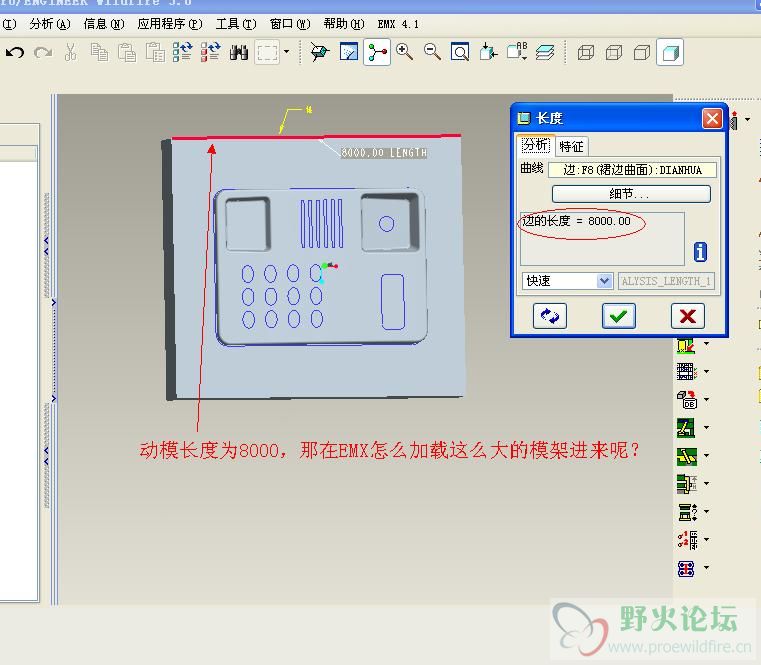Click the EMX numbered list icon

pyautogui.click(x=687, y=540)
